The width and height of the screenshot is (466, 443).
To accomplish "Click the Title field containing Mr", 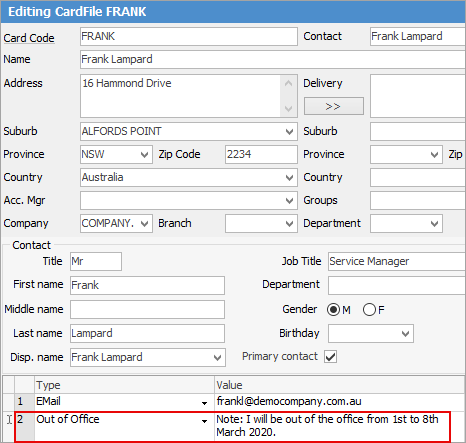I will click(x=96, y=261).
